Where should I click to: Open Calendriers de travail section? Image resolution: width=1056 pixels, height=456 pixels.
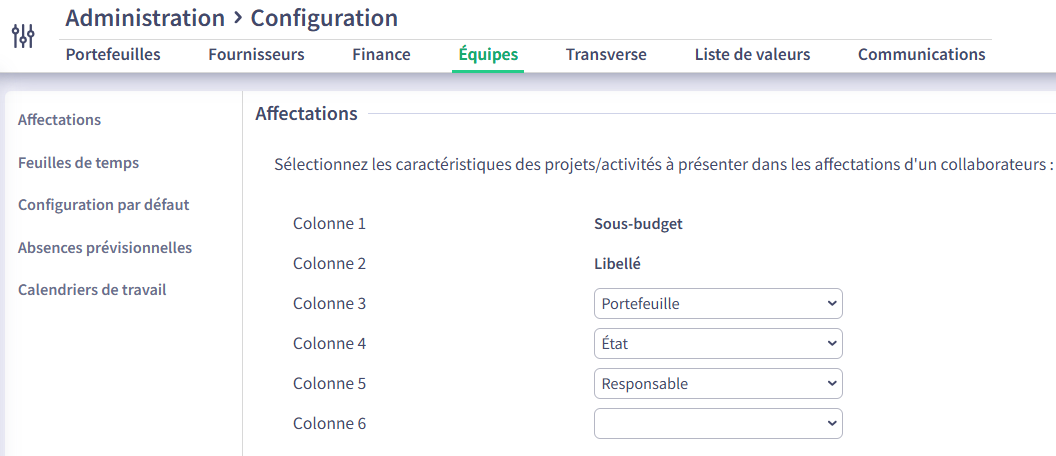point(92,290)
